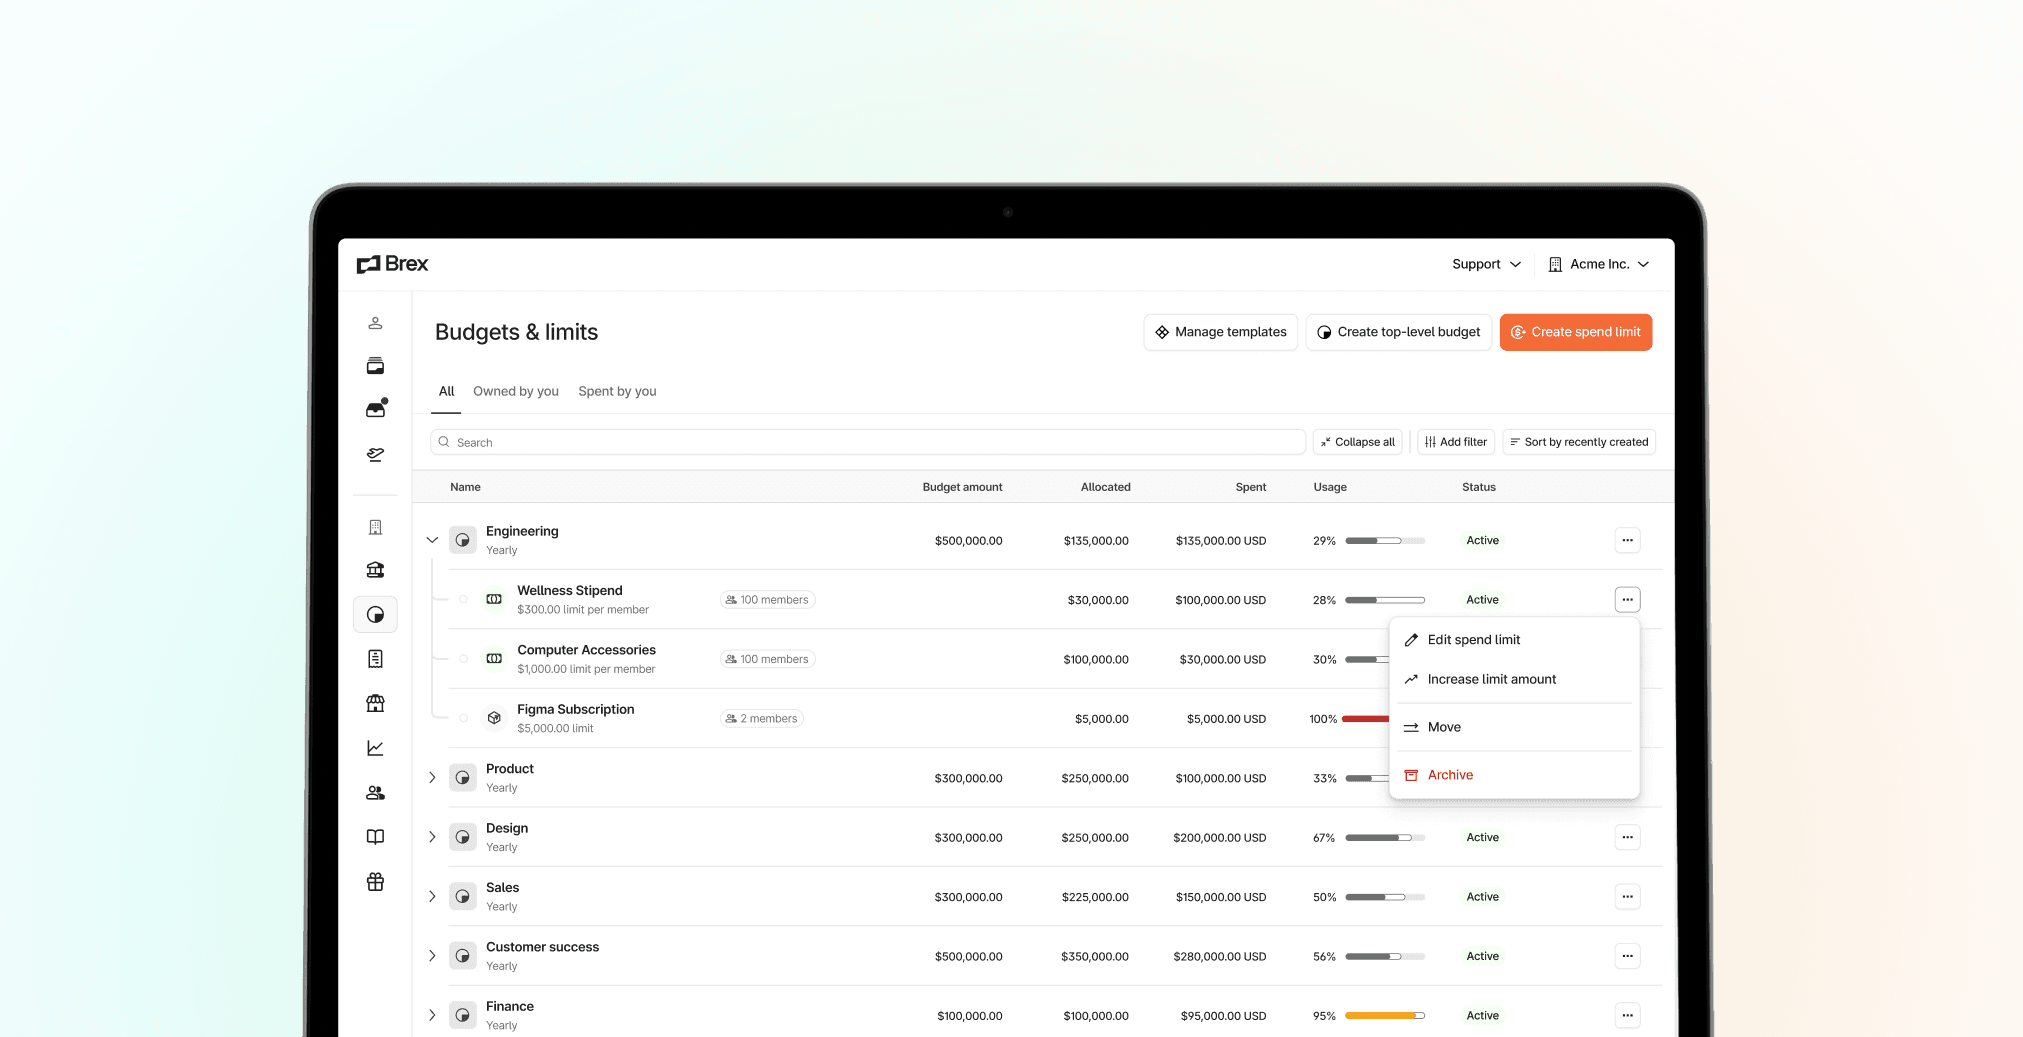Open the book icon in sidebar
Screen dimensions: 2023x1037
375,837
